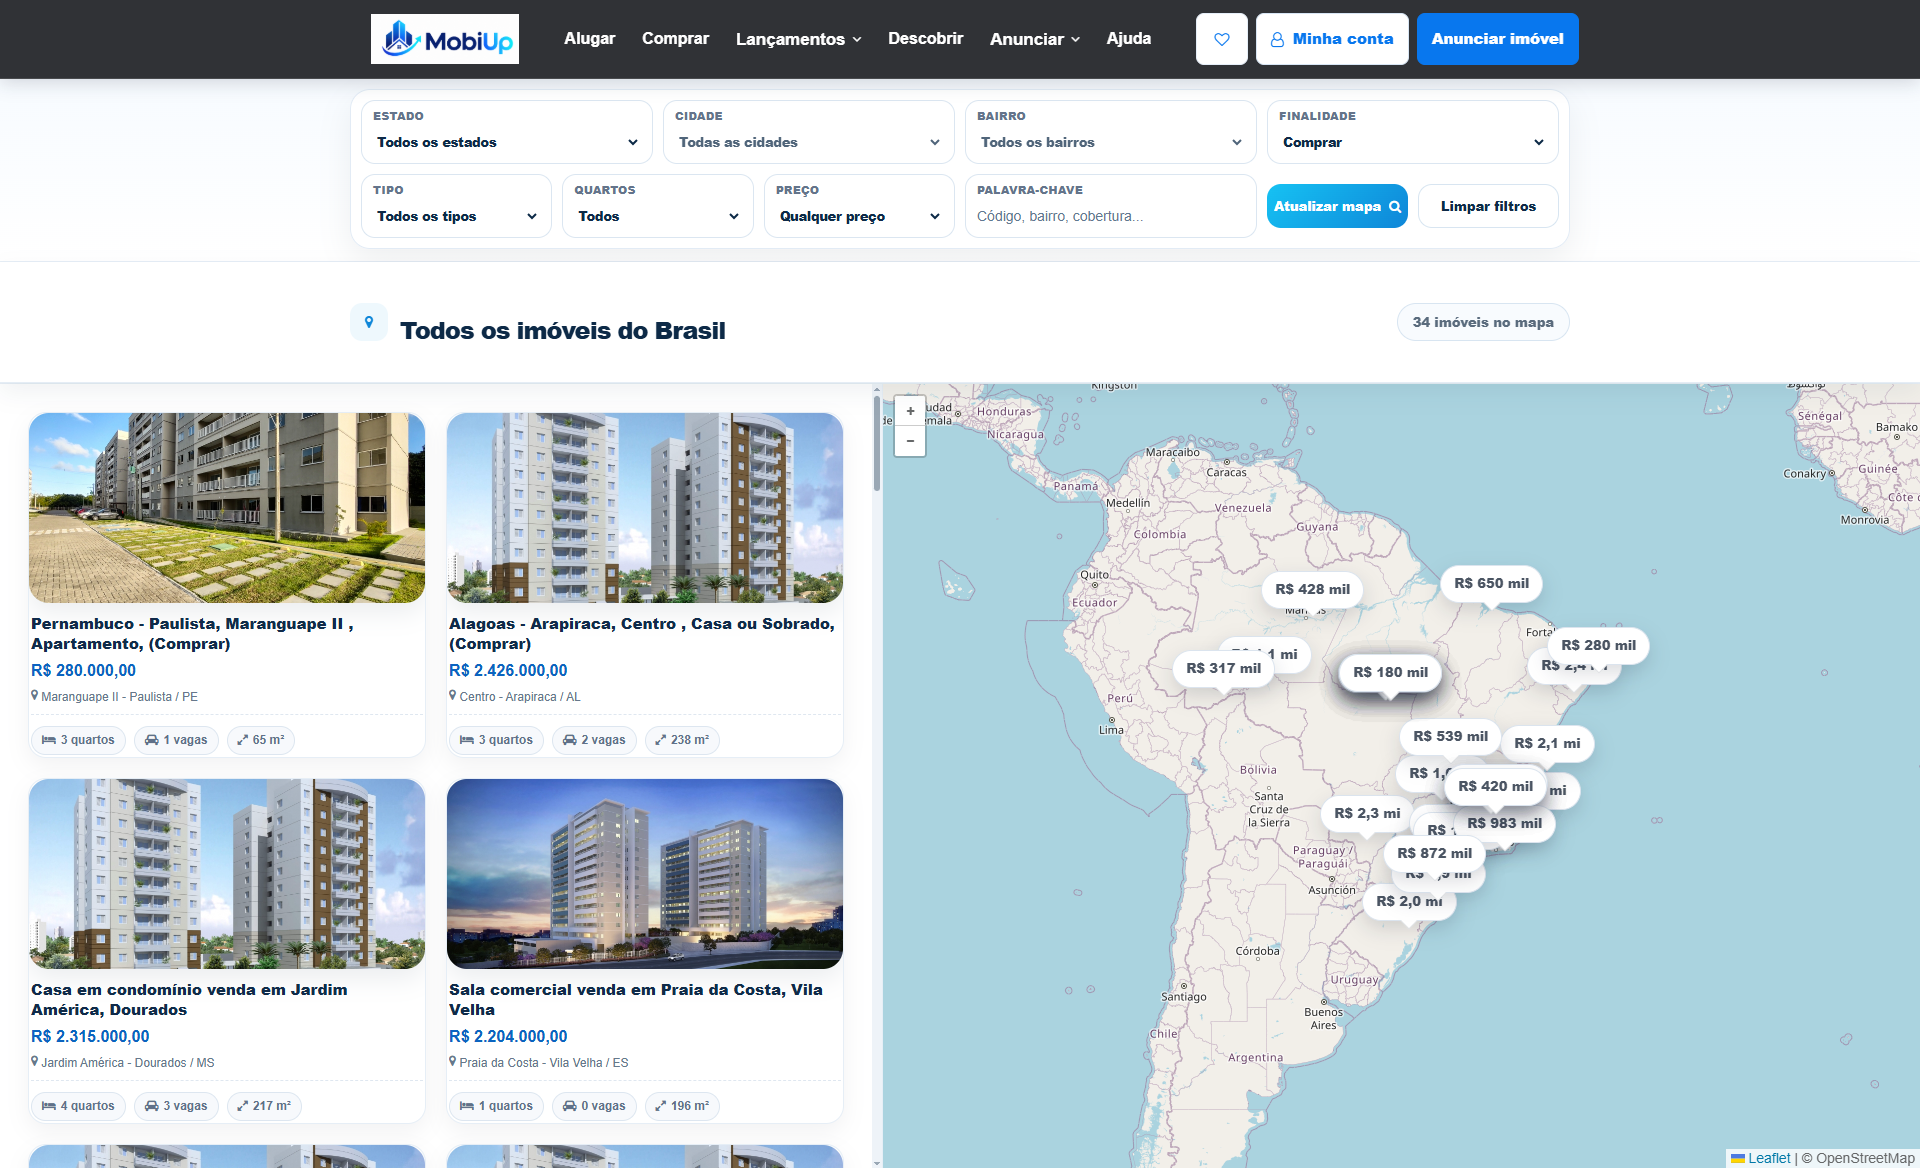The width and height of the screenshot is (1920, 1168).
Task: Select the R$ 2,0 mi map marker
Action: coord(1409,901)
